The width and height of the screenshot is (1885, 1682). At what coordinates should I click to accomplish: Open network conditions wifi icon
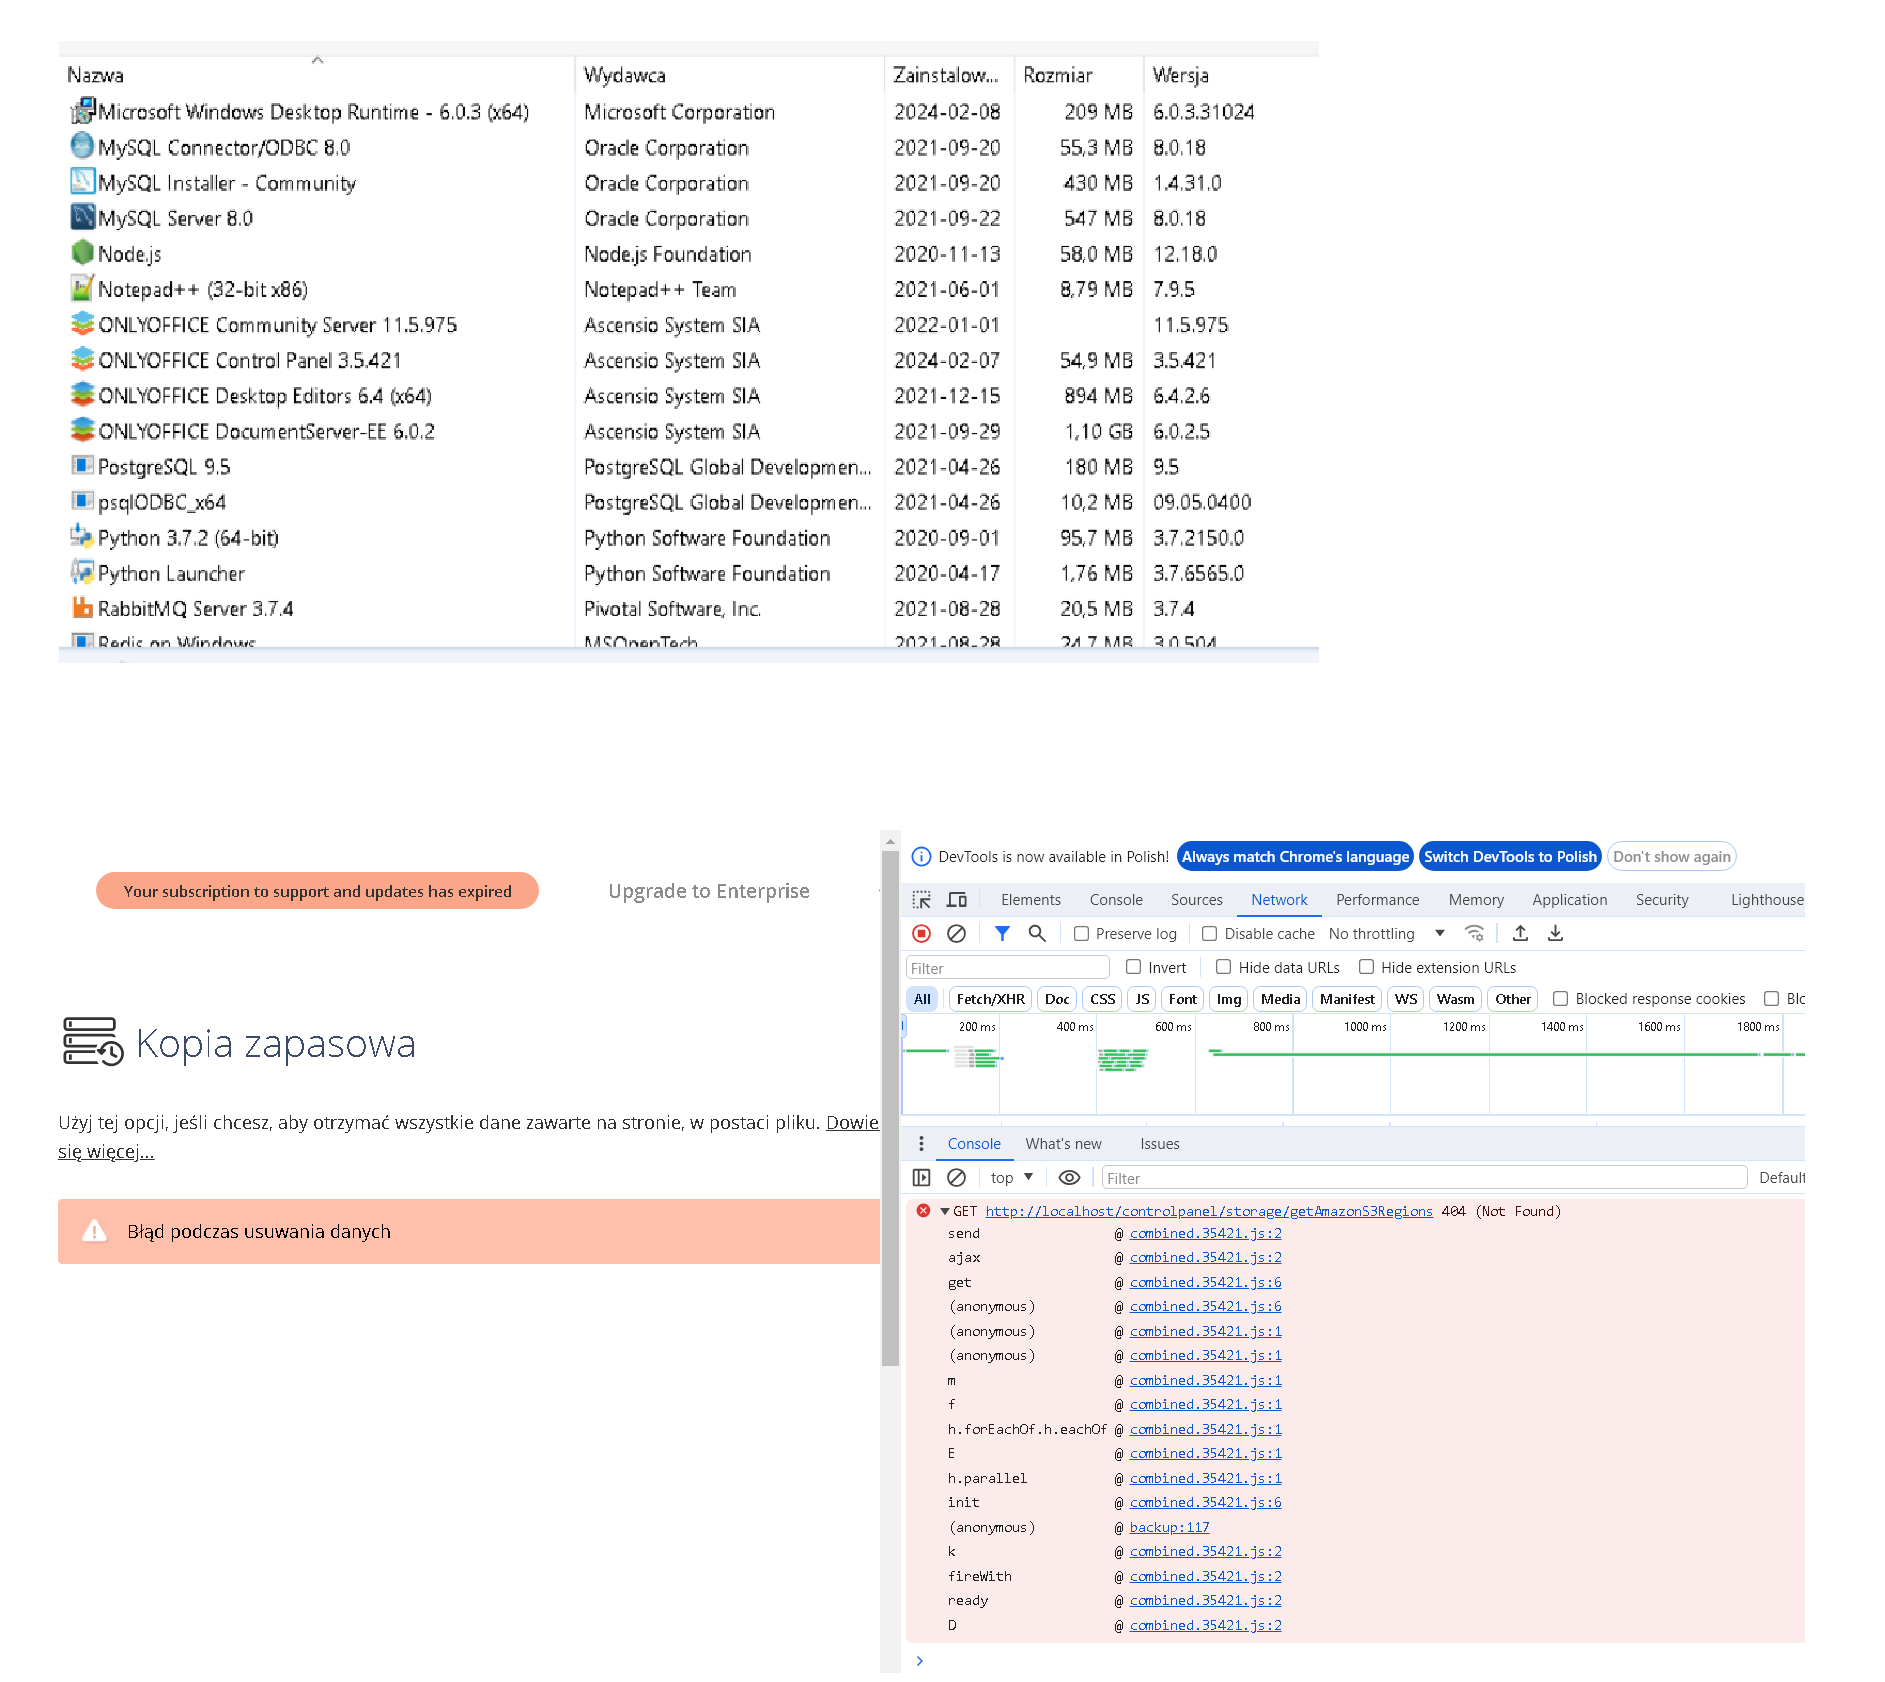click(x=1475, y=934)
